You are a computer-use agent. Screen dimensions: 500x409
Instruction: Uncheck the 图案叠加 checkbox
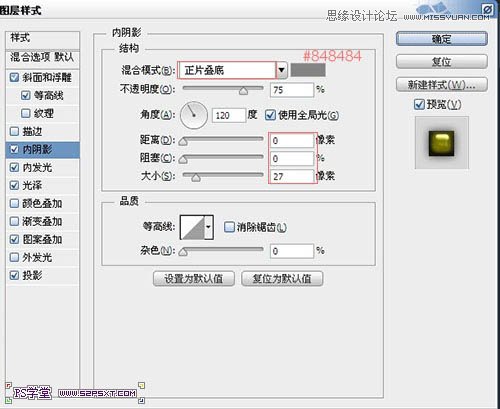[14, 239]
